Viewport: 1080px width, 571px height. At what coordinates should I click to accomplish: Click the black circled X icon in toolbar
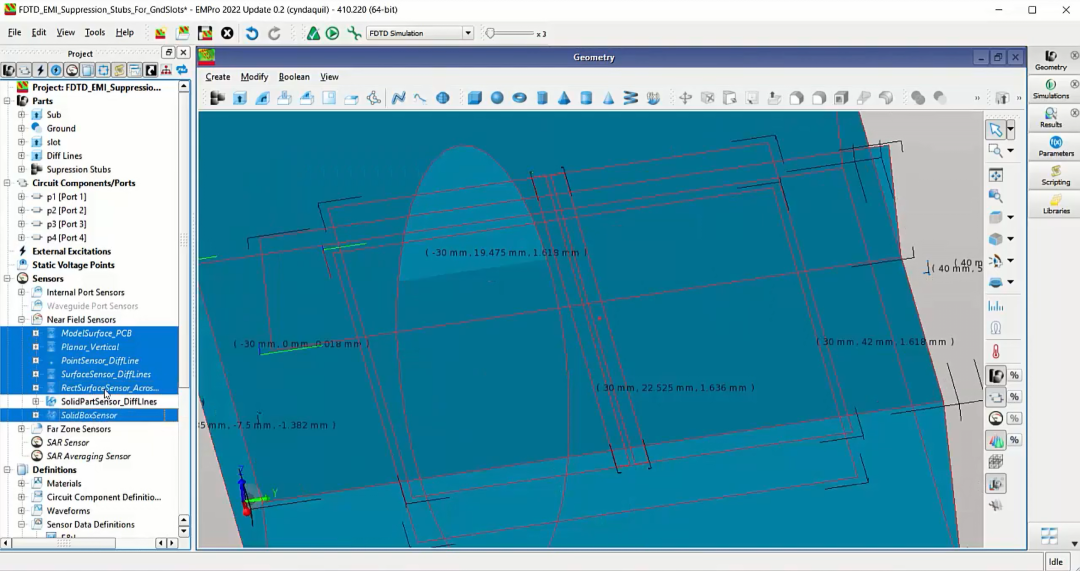tap(227, 33)
